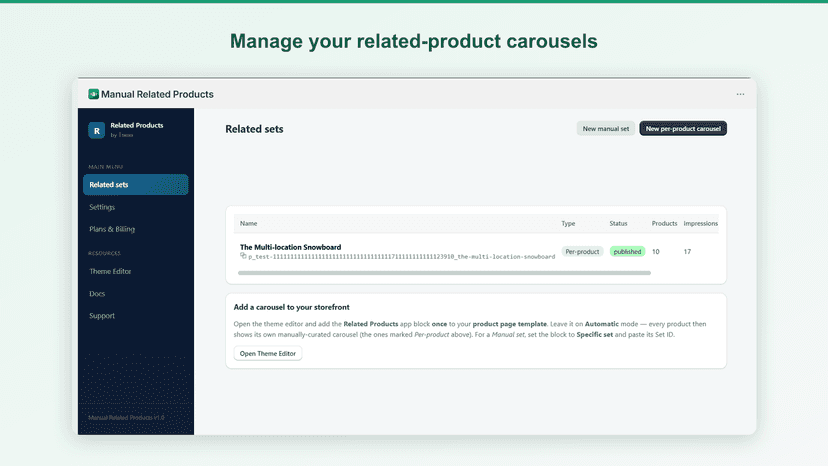Screen dimensions: 828x466
Task: Click the products count 10
Action: click(655, 251)
